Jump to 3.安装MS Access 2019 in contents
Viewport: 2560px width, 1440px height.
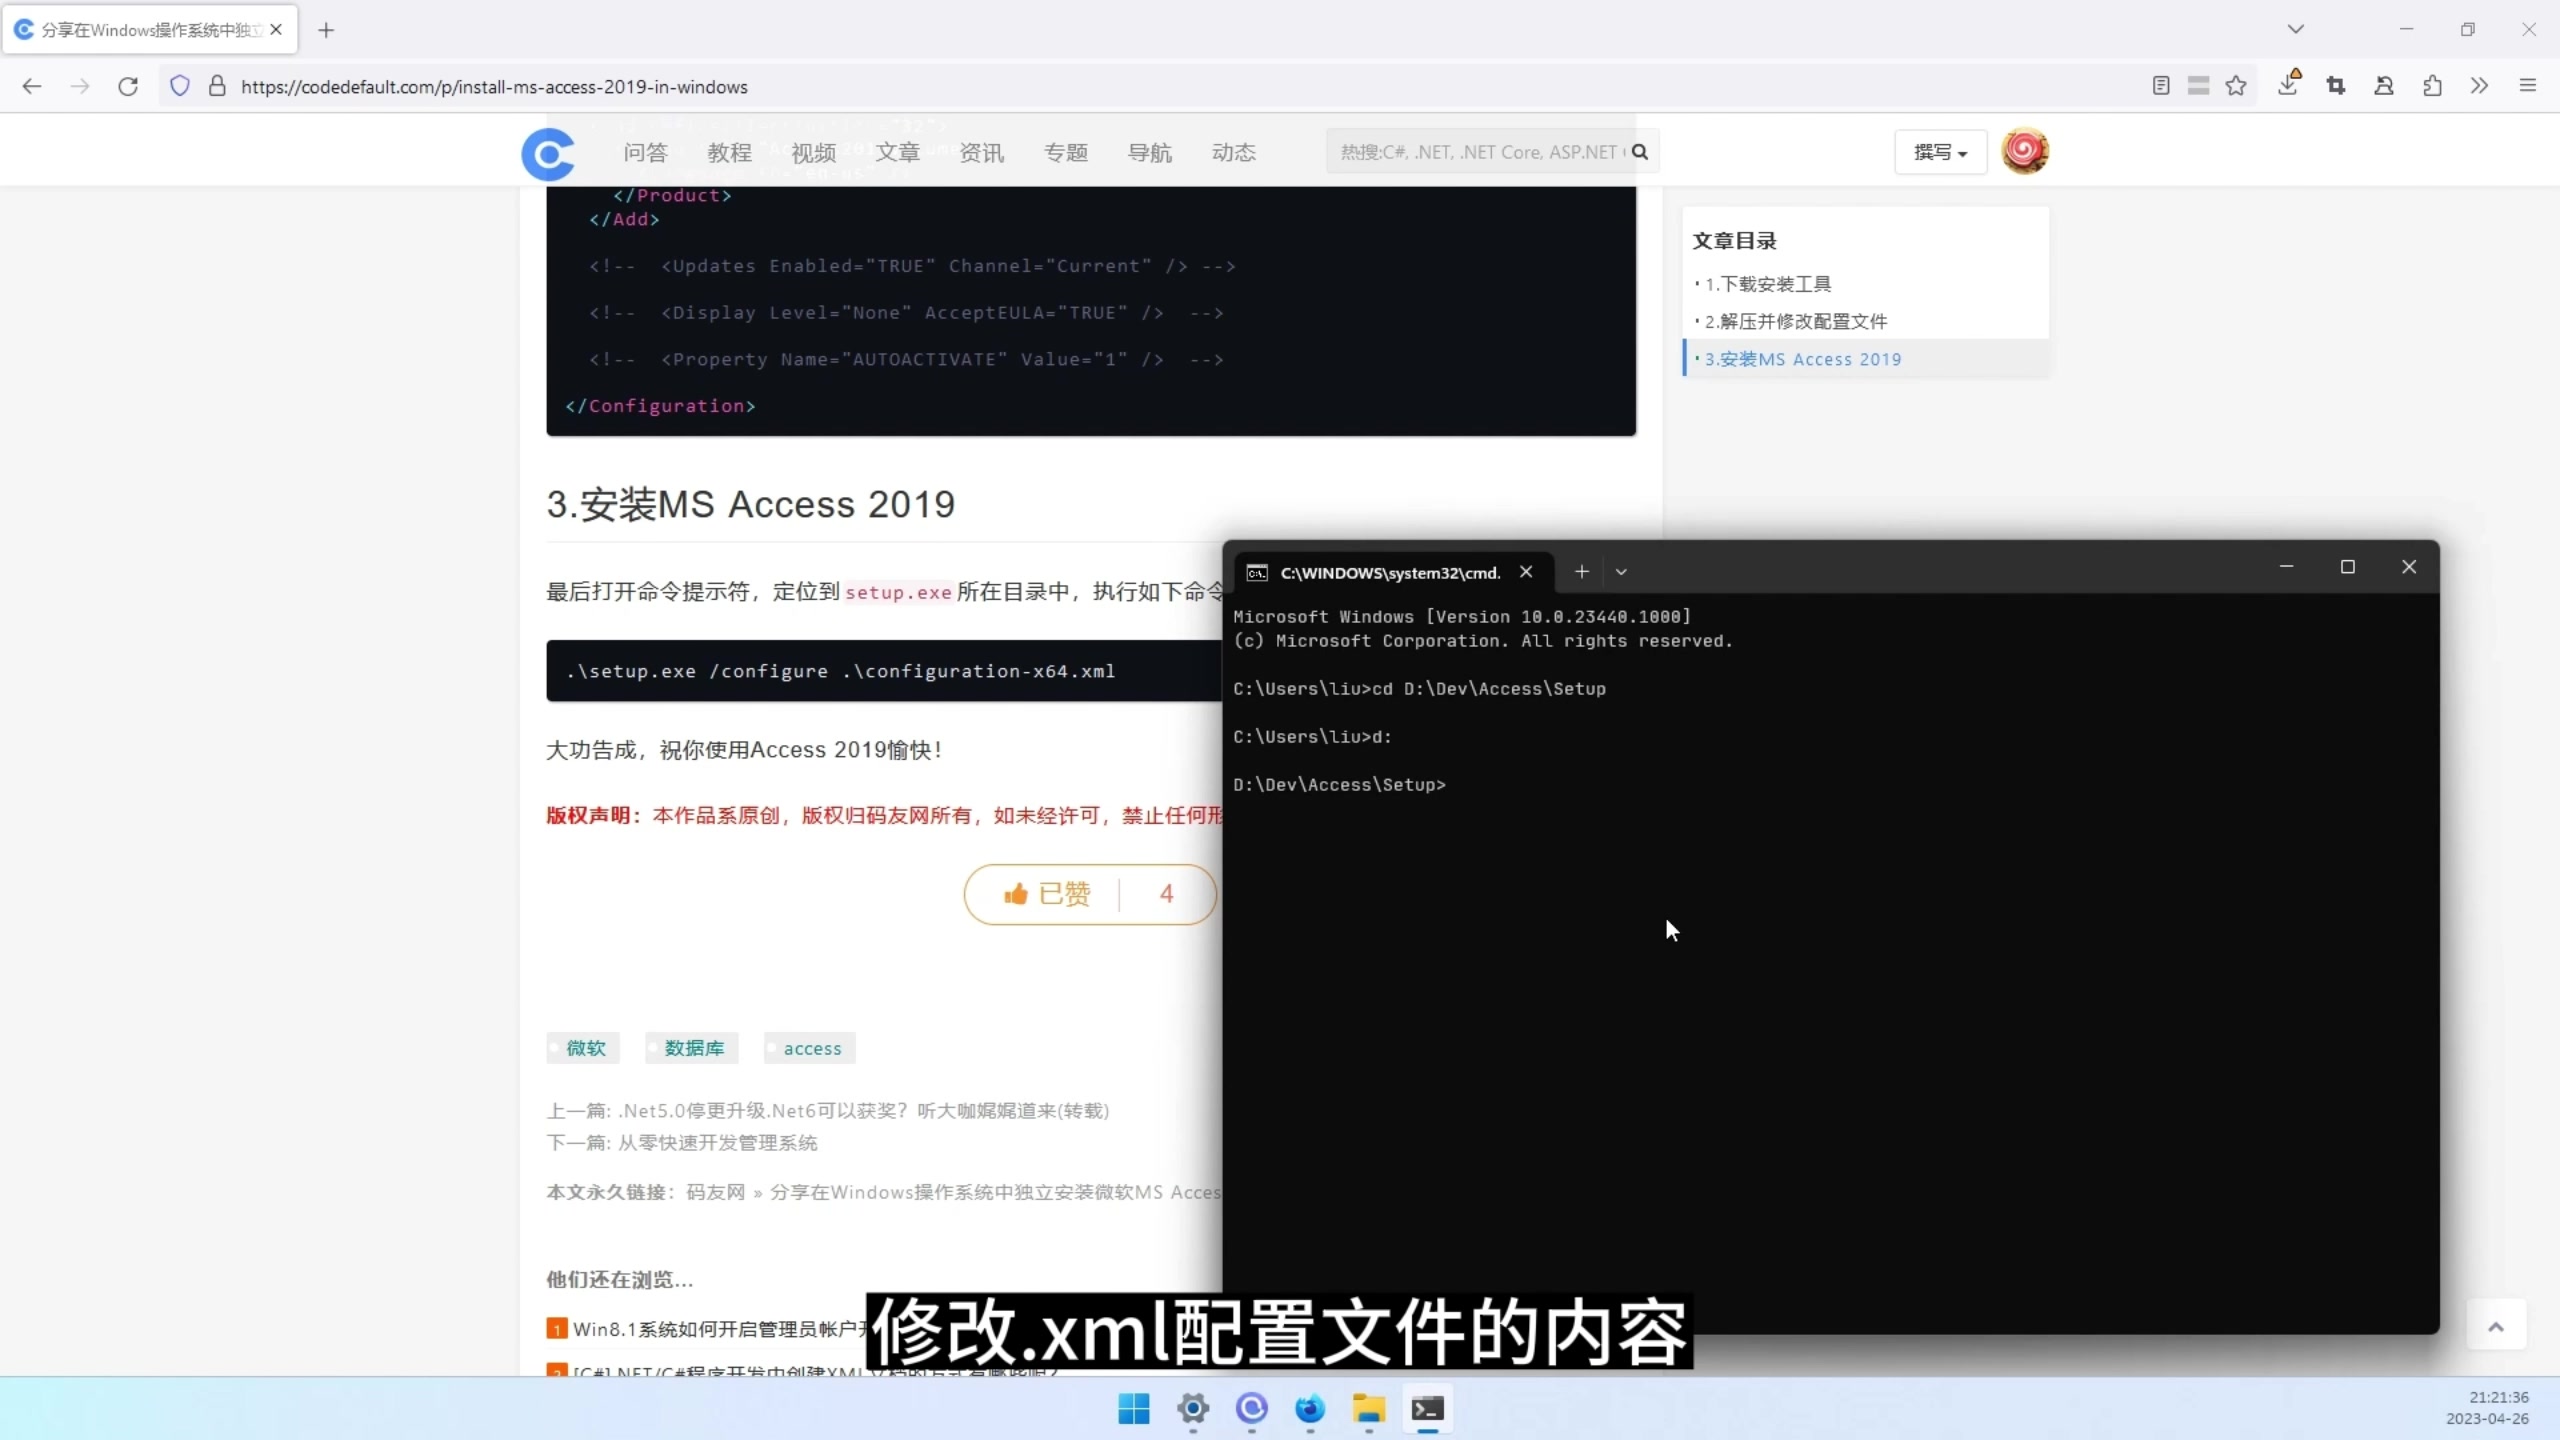tap(1803, 359)
